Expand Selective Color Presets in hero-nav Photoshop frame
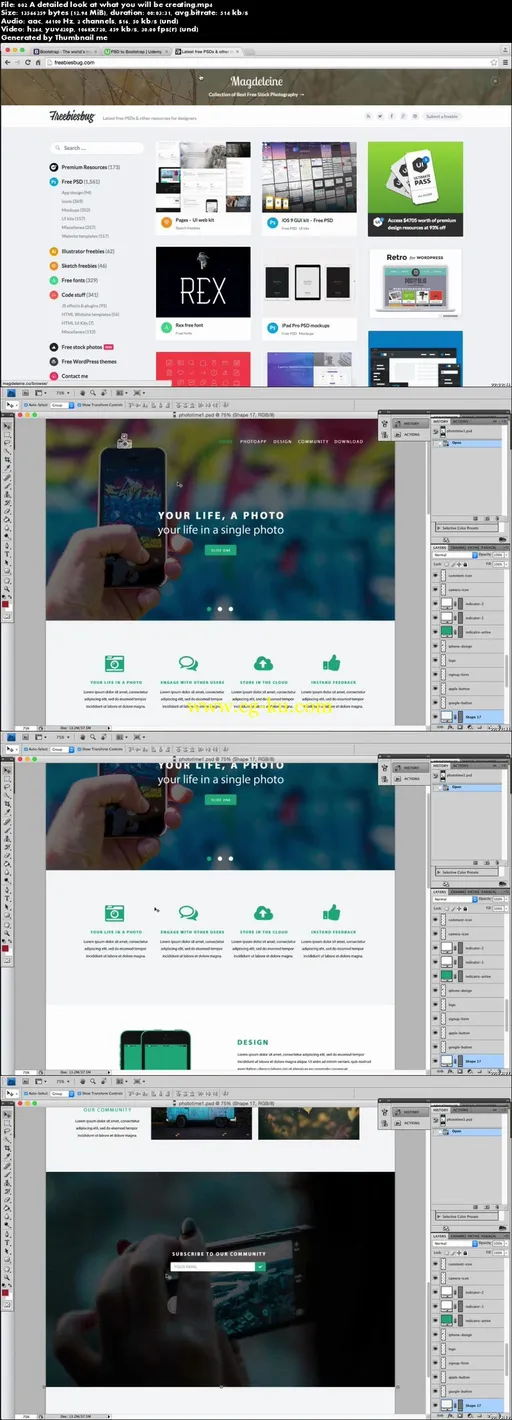The height and width of the screenshot is (1420, 512). click(438, 526)
